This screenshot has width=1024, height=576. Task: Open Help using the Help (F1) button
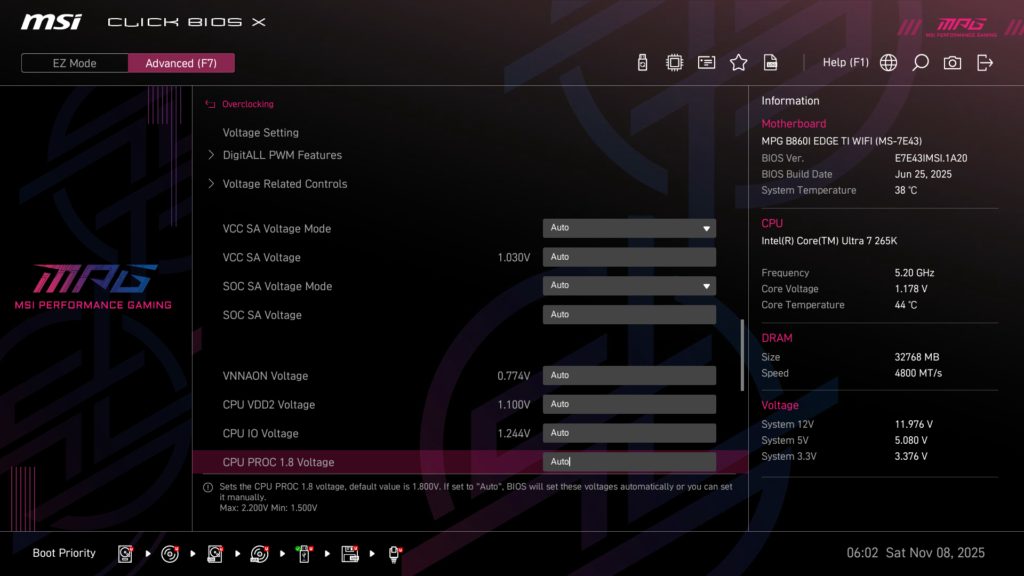tap(845, 61)
